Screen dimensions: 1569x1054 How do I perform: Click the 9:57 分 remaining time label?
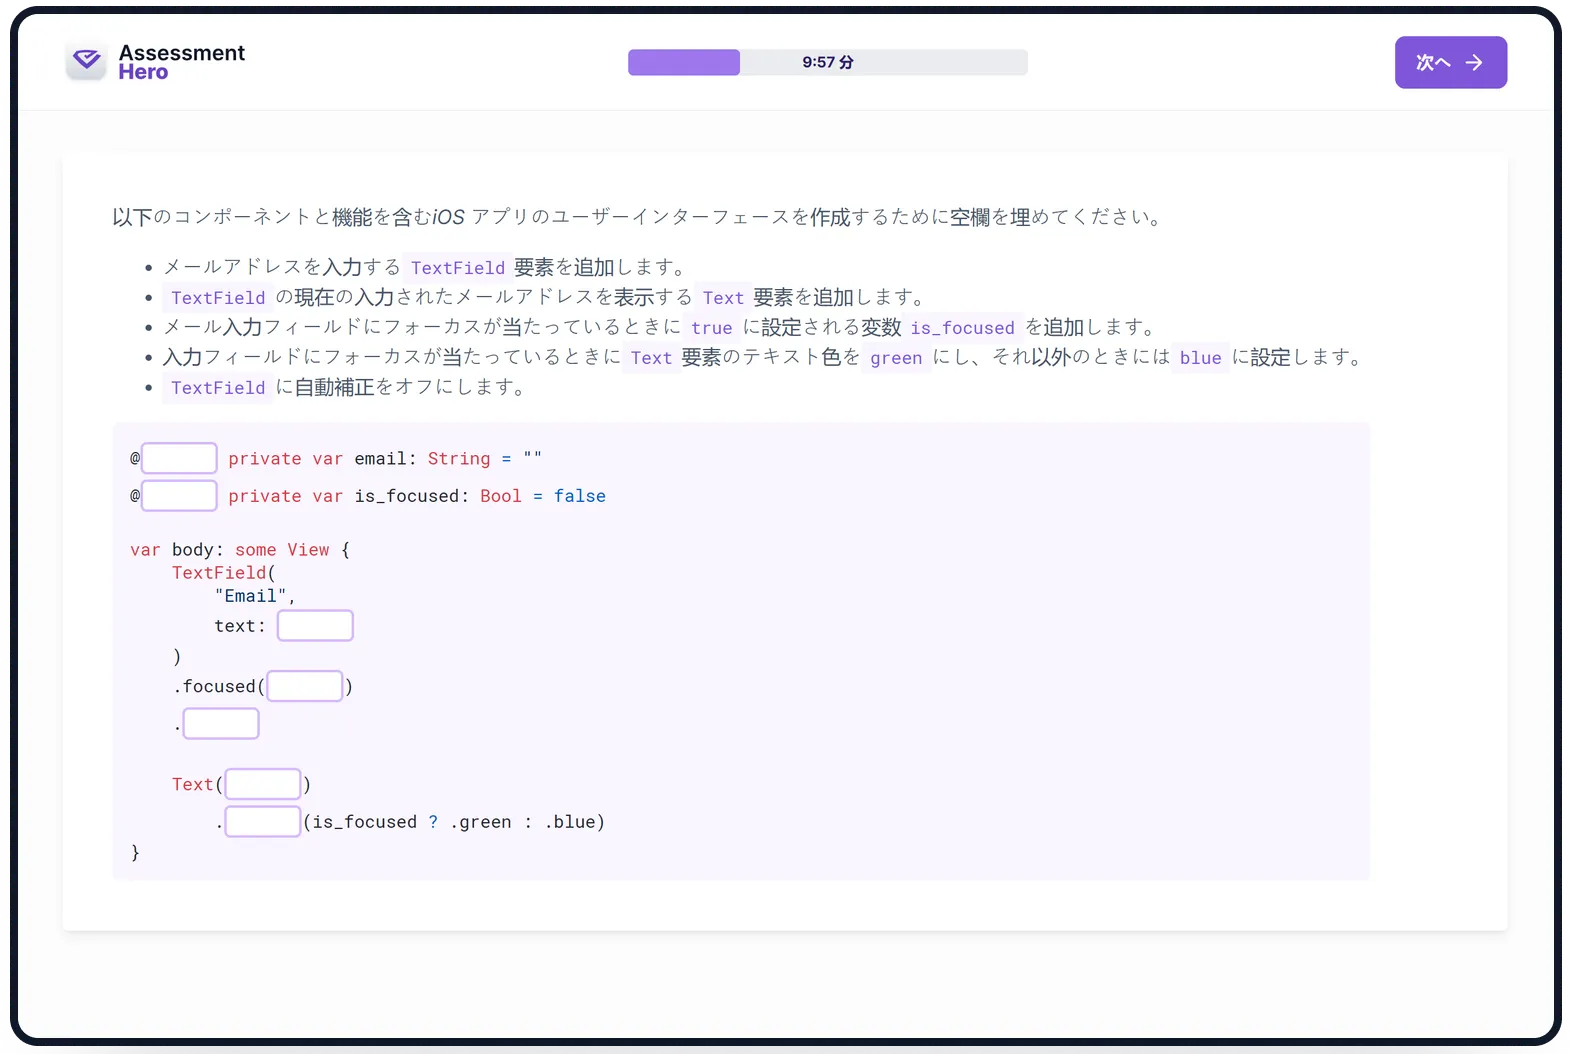coord(827,62)
